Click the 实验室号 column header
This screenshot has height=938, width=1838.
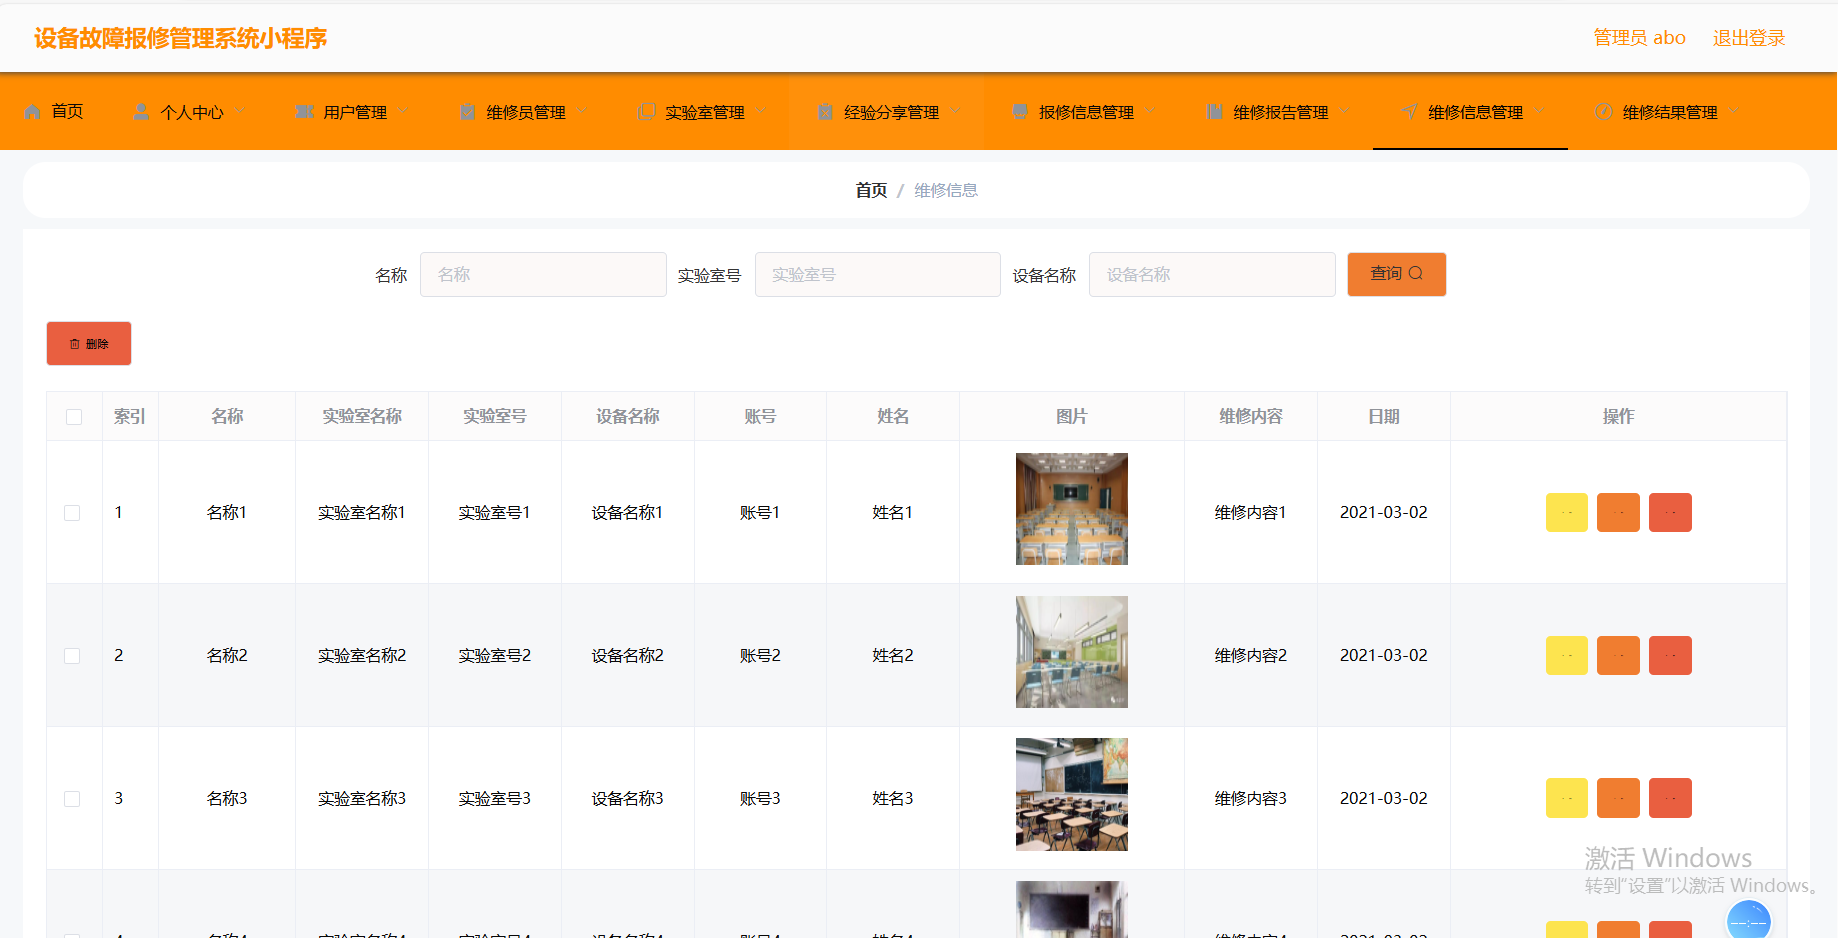[x=495, y=416]
